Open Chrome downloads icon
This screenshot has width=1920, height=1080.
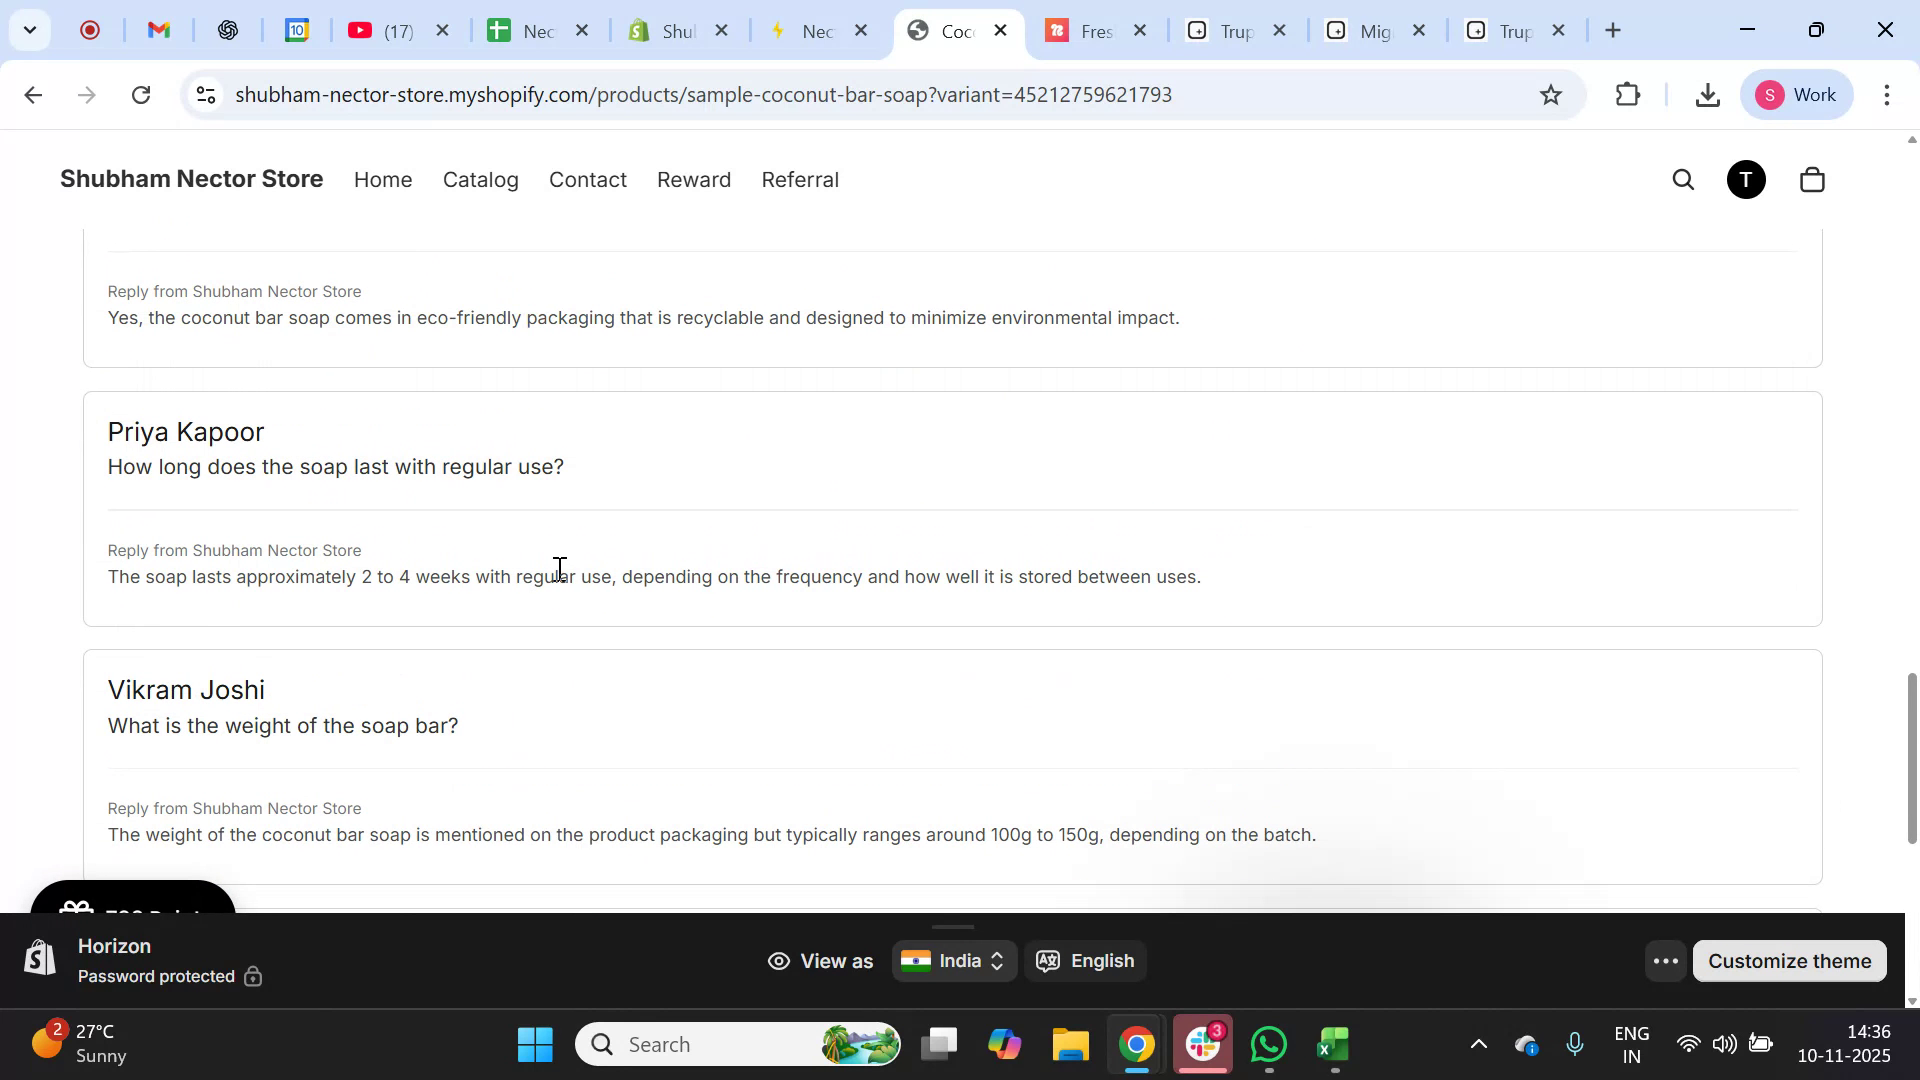[x=1708, y=94]
